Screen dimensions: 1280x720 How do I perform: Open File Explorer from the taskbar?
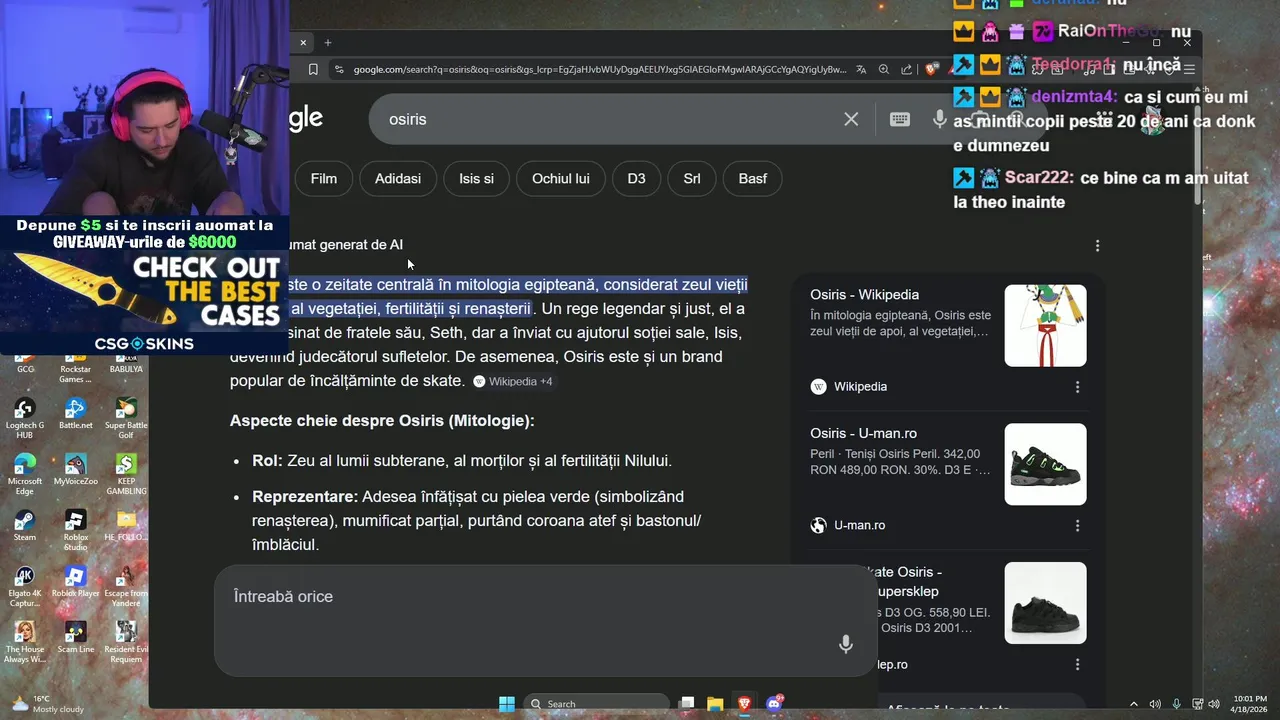(715, 703)
